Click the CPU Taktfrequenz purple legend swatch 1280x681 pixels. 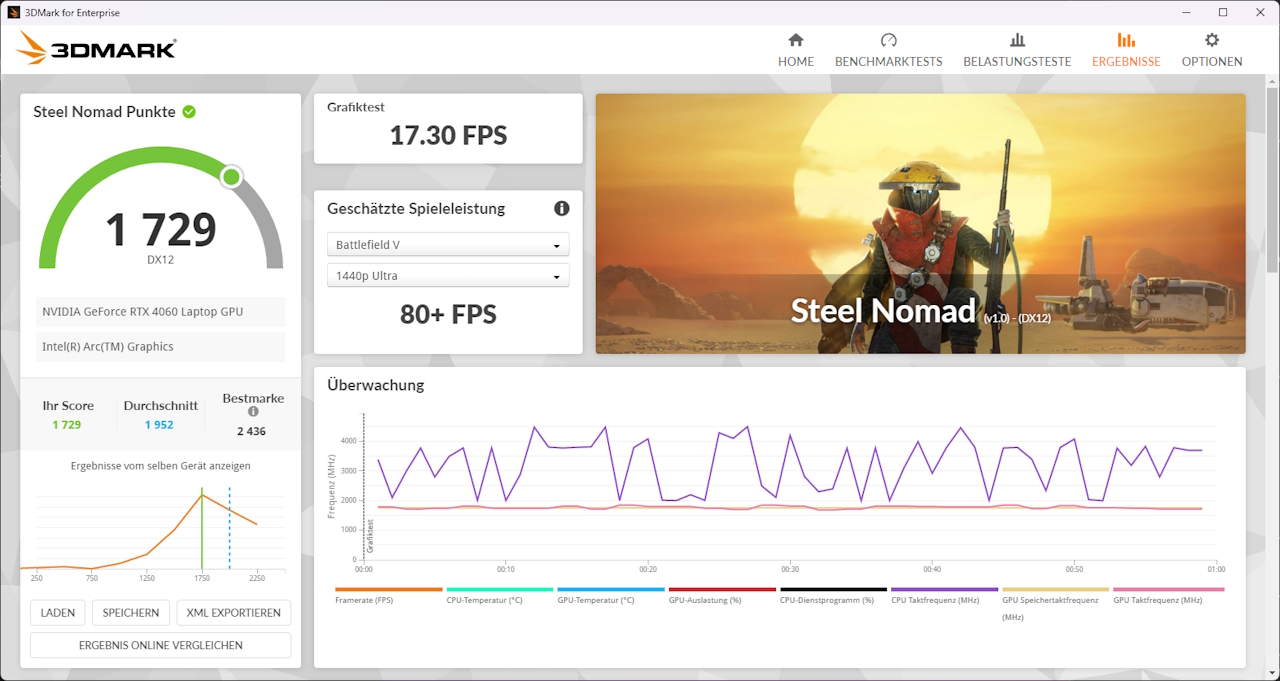[944, 590]
